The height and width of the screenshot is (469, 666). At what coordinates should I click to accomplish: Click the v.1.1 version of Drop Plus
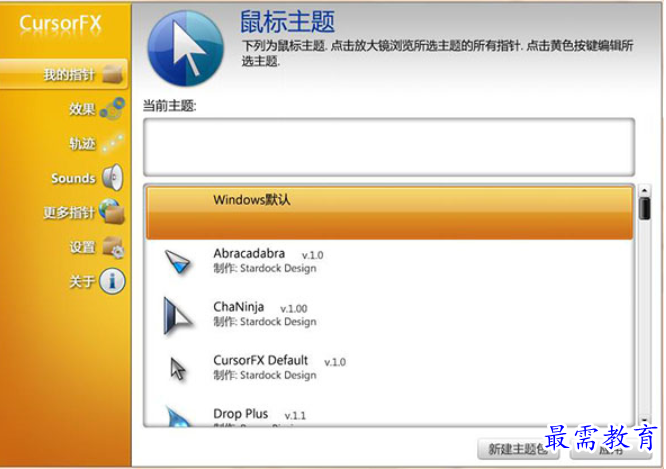[x=295, y=415]
